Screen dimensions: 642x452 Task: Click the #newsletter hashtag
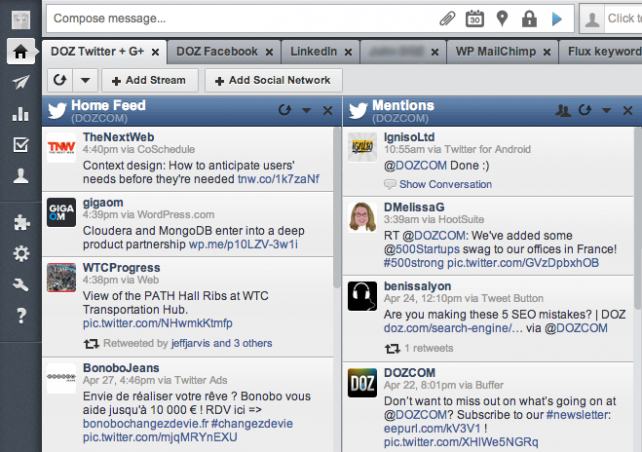(x=578, y=415)
